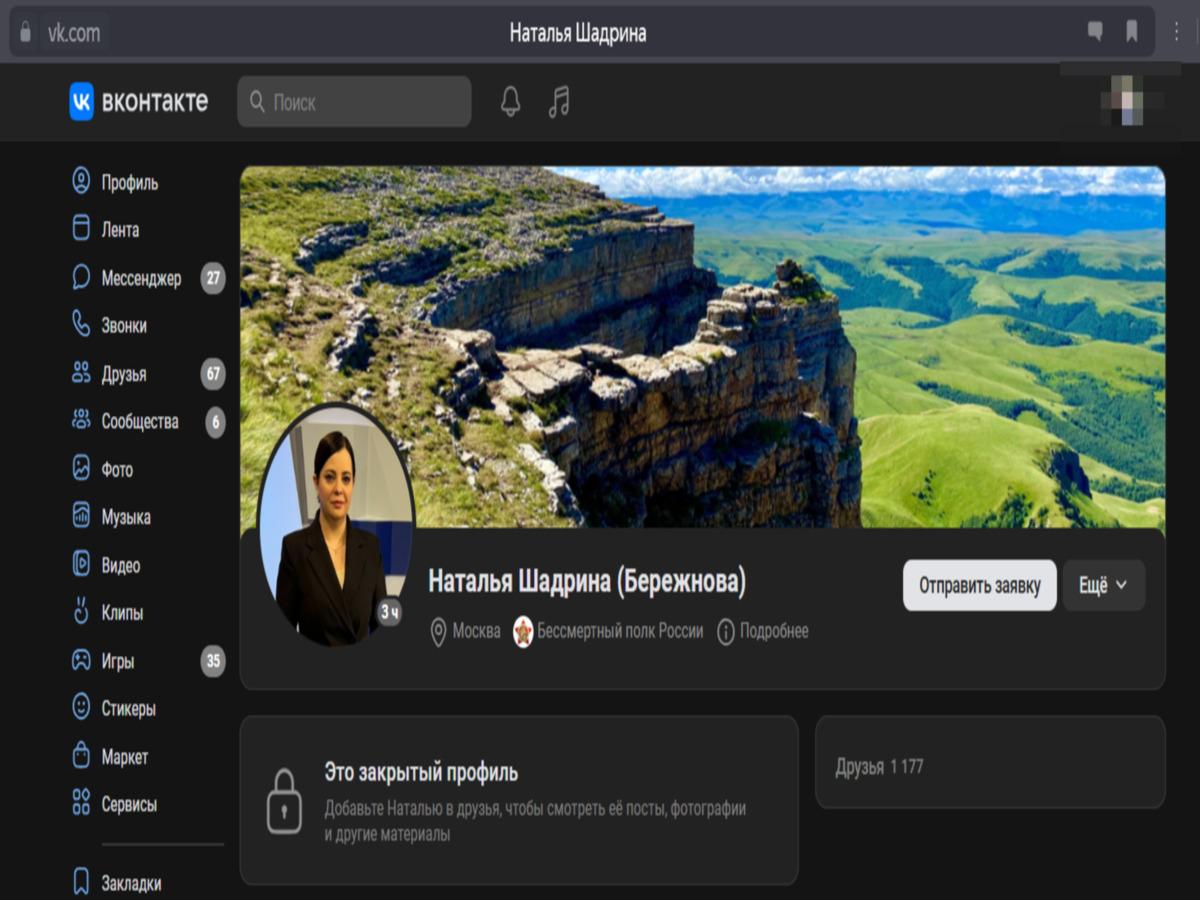Click the Подробнее link for profile details
Viewport: 1200px width, 900px height.
tap(763, 632)
